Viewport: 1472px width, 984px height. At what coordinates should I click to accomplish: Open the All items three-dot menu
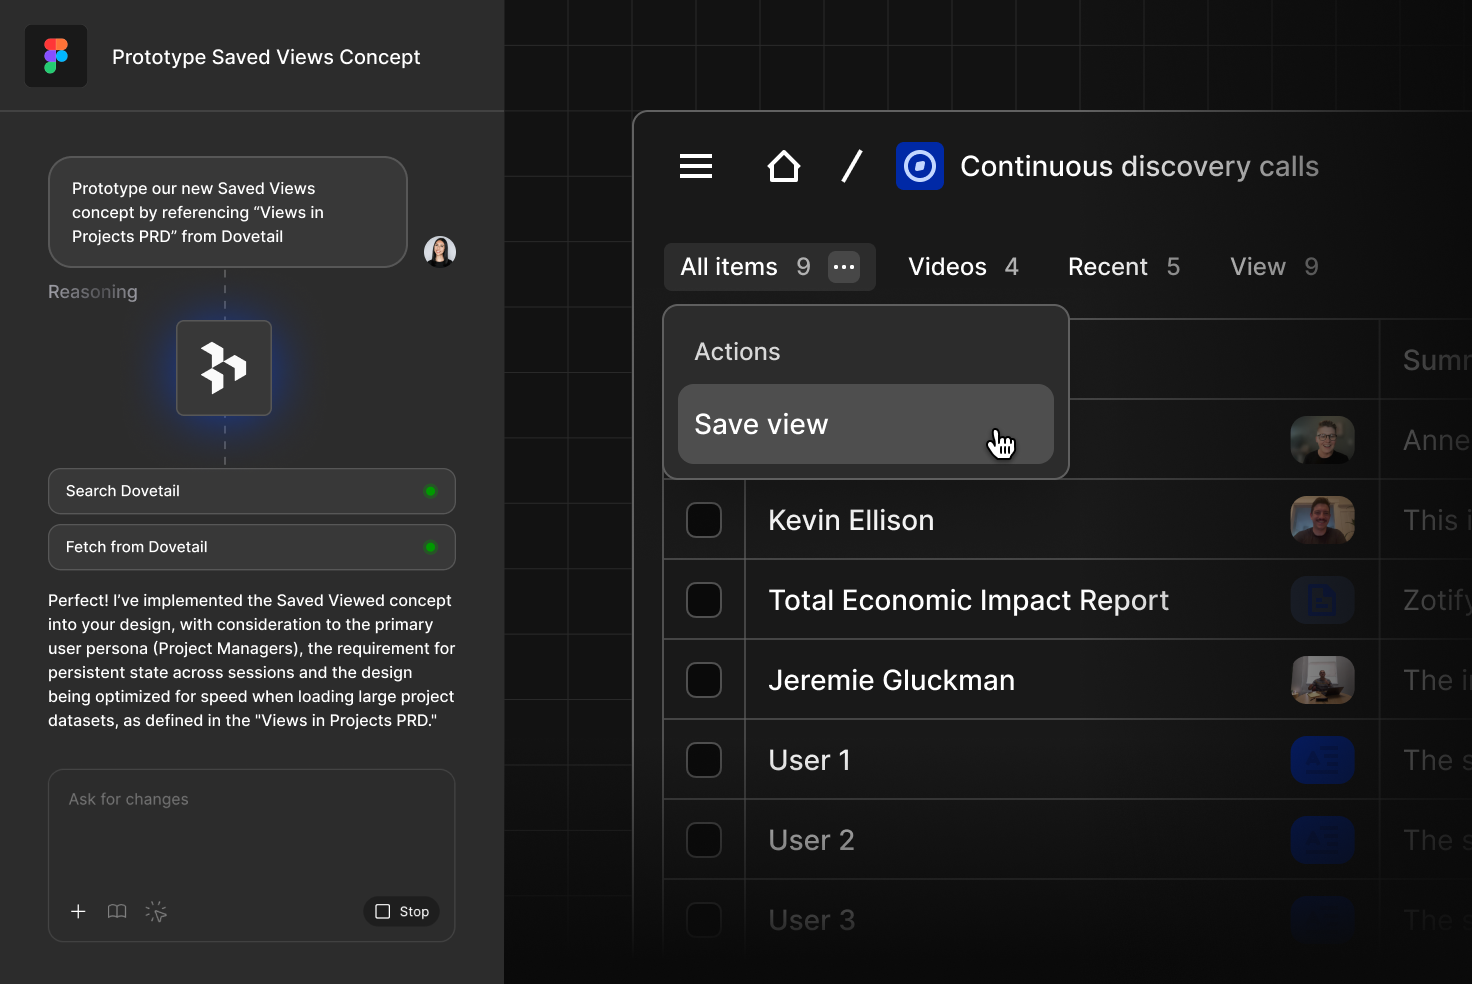pyautogui.click(x=844, y=267)
